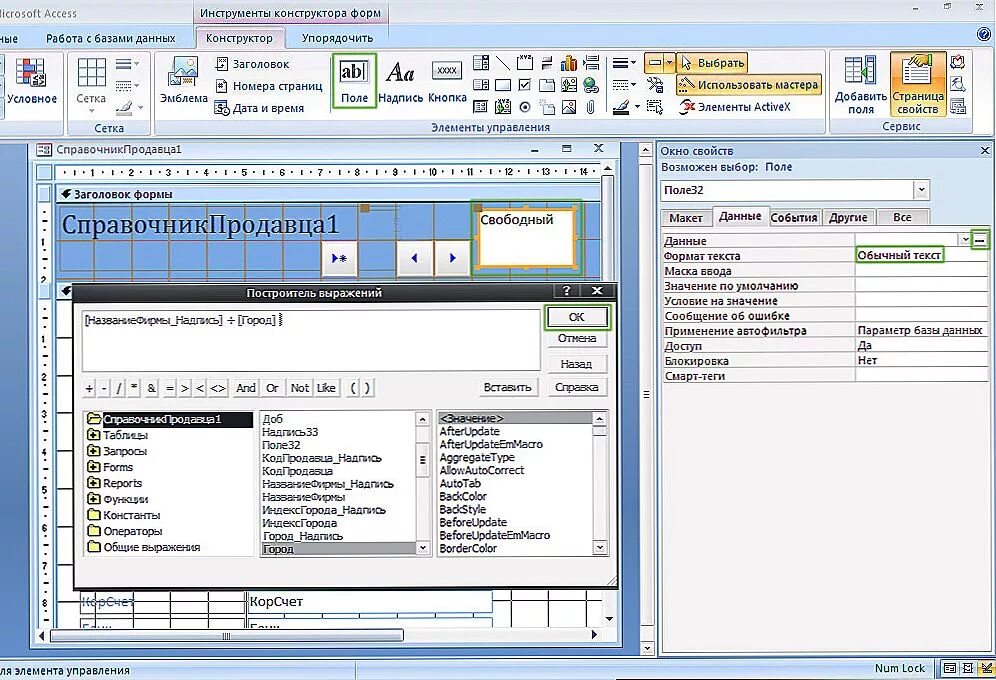Open the События tab in property sheet
Screen dimensions: 996x680
(x=794, y=218)
